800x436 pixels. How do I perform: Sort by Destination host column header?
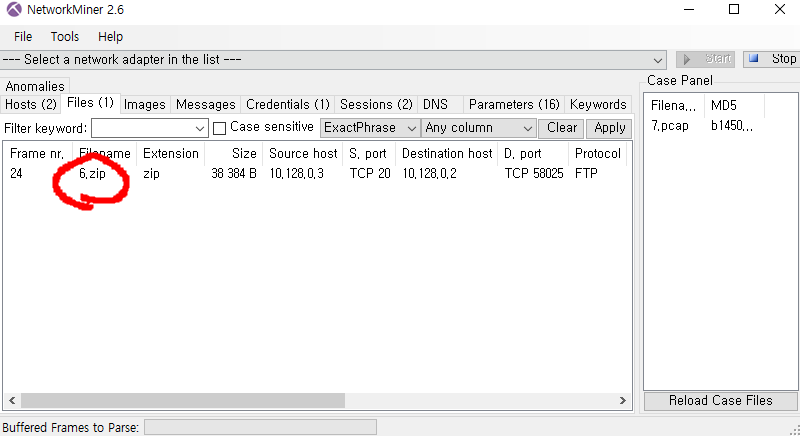[447, 153]
